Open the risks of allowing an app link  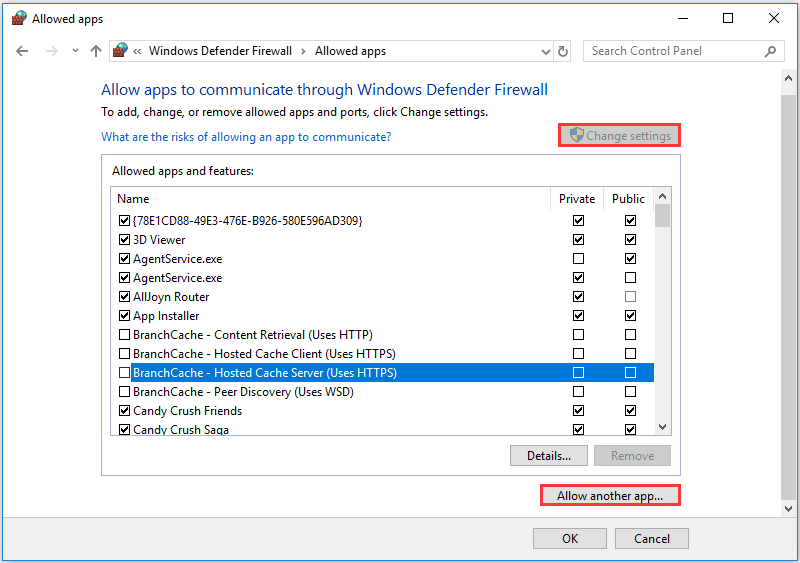point(246,137)
